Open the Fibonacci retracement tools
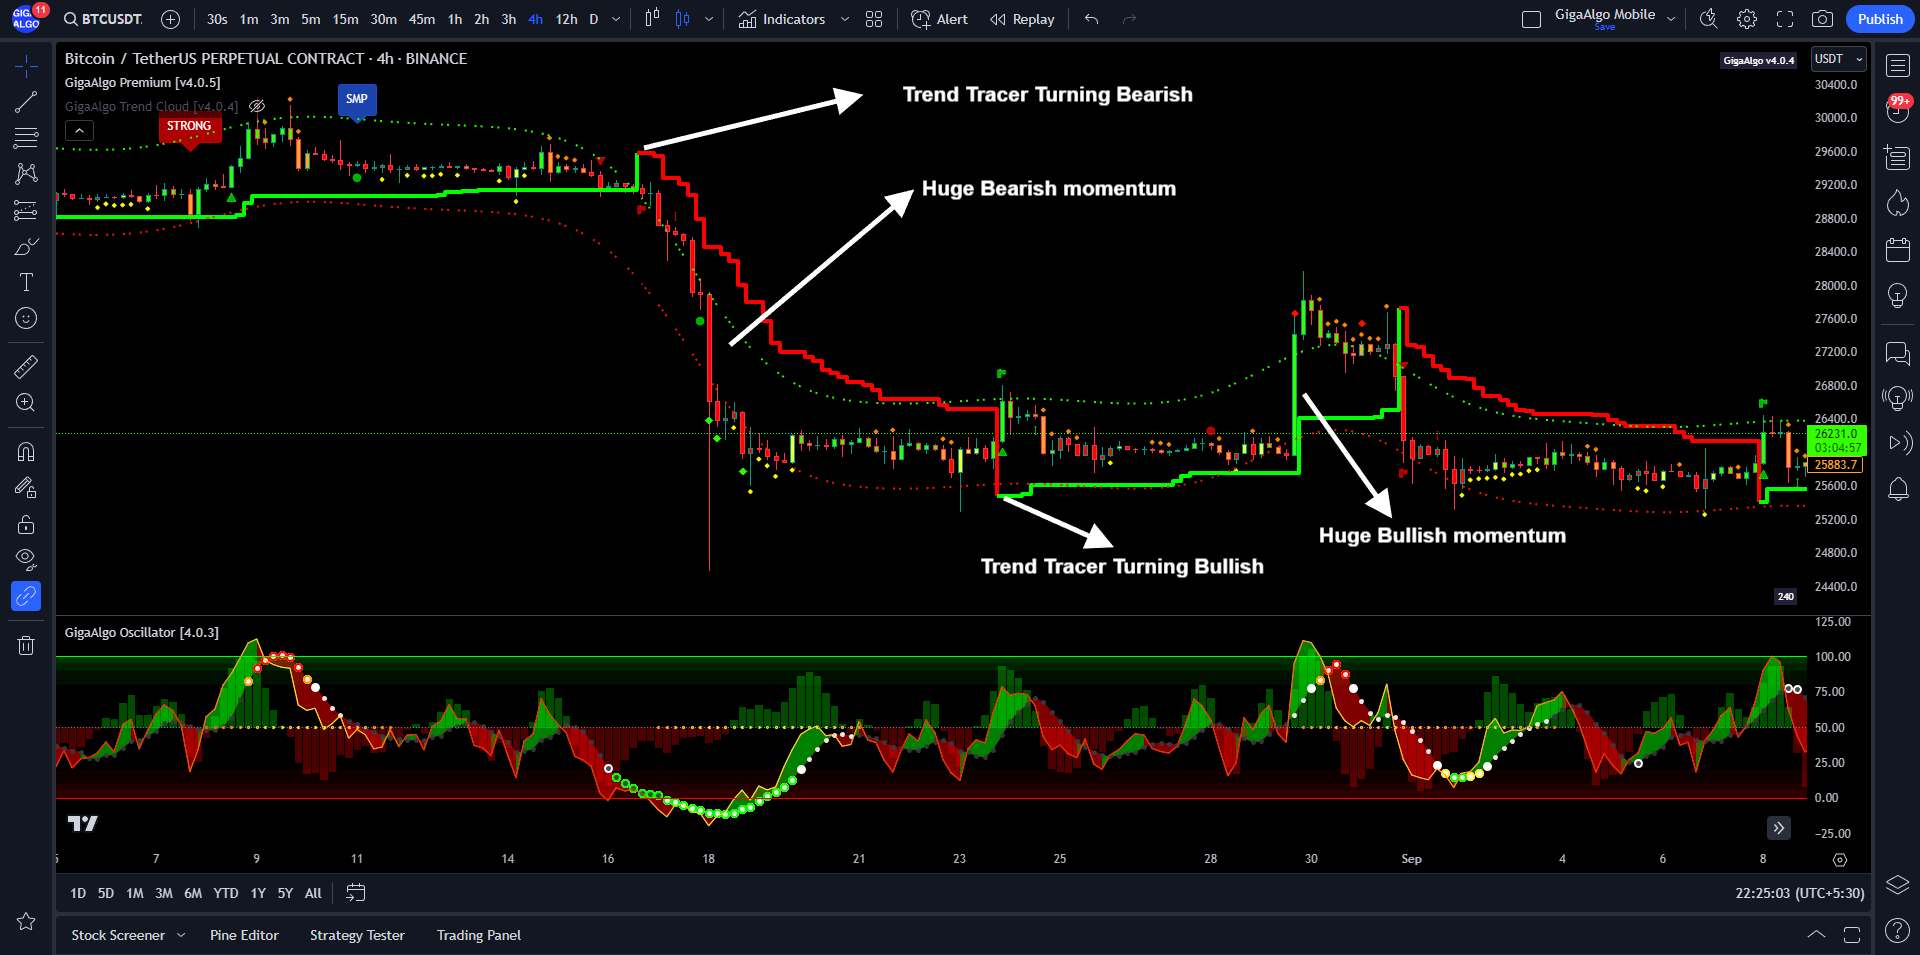This screenshot has width=1920, height=955. coord(26,138)
